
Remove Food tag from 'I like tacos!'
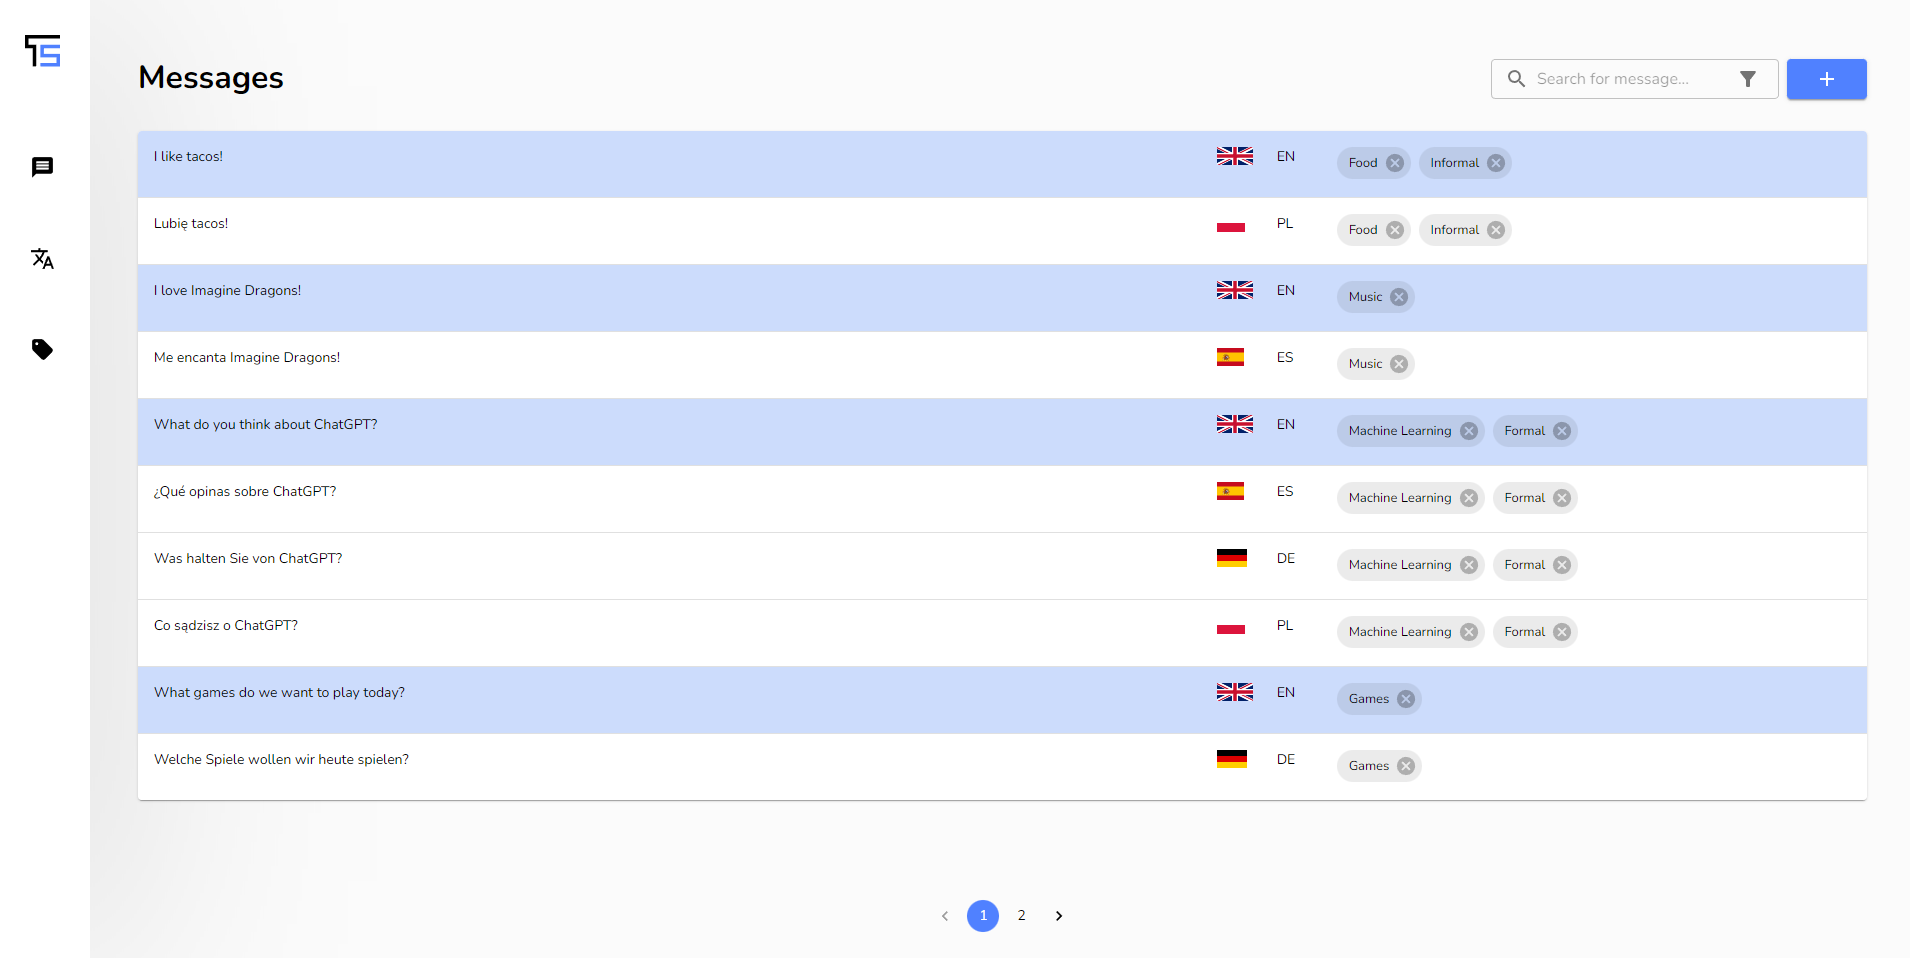click(1394, 163)
